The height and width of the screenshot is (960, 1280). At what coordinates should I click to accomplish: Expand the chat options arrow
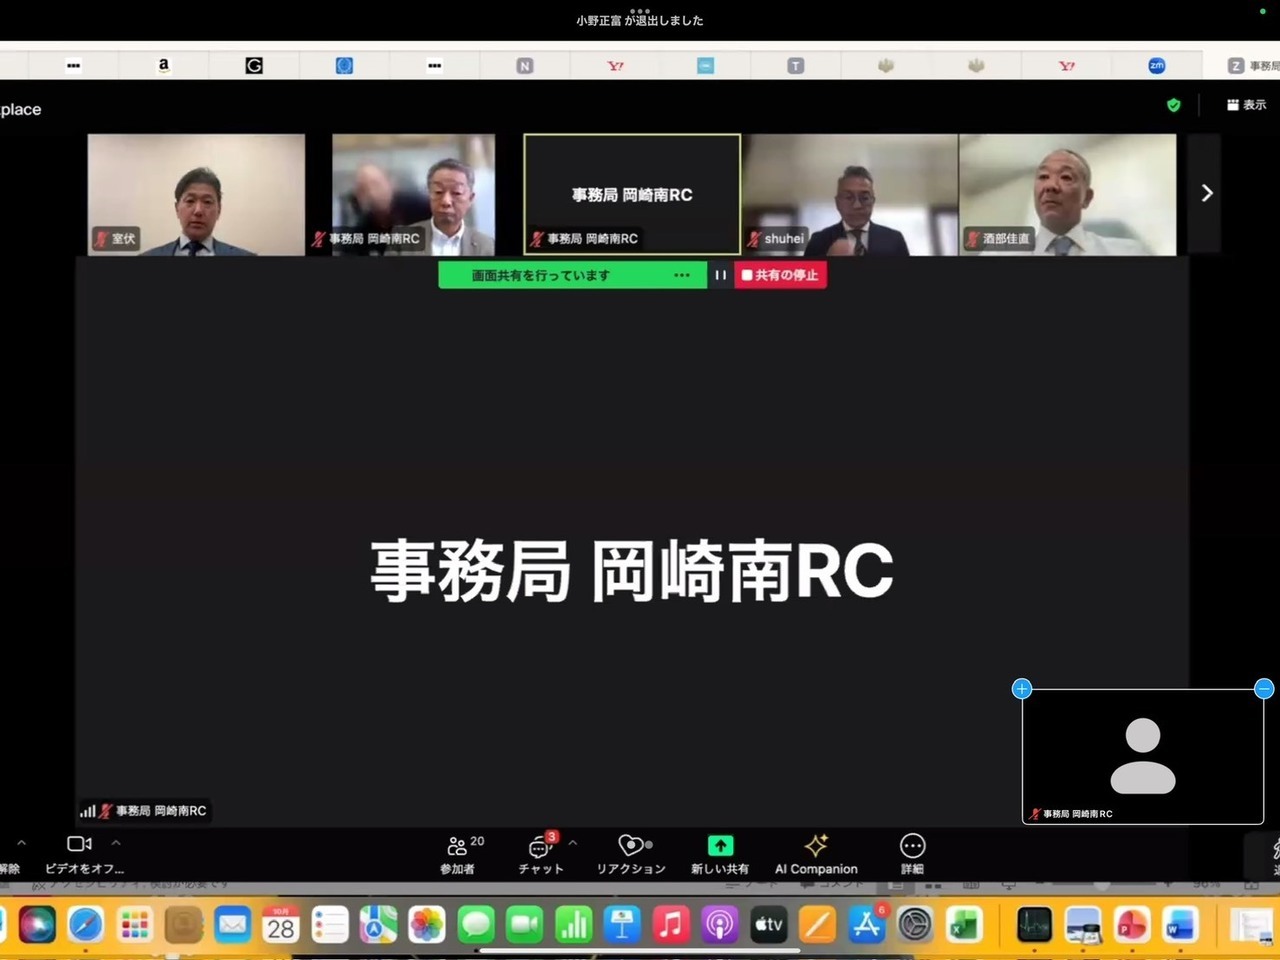pos(573,843)
